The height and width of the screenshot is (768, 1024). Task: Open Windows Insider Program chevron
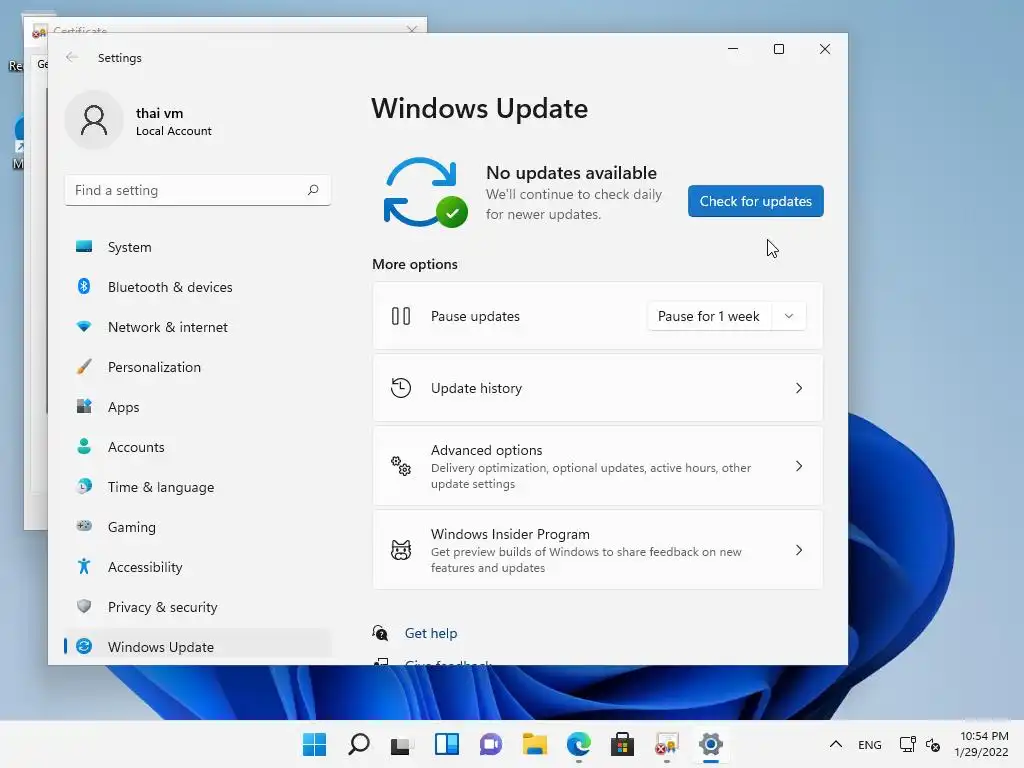[x=799, y=550]
